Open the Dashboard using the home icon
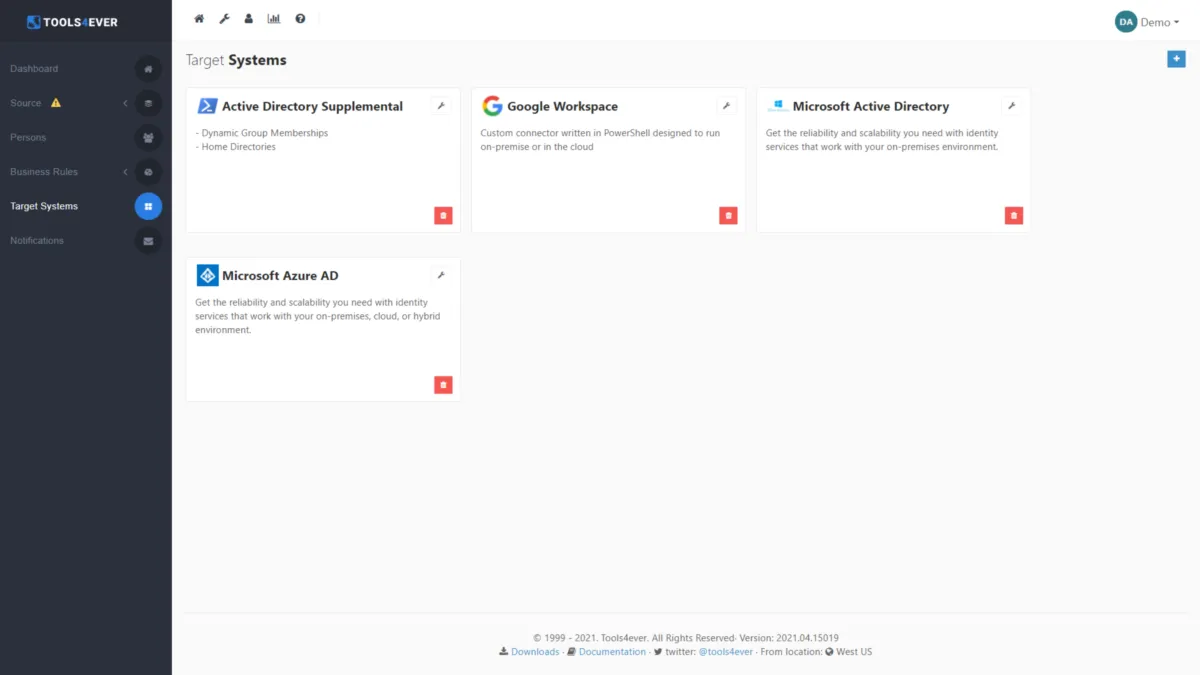Viewport: 1200px width, 675px height. (x=199, y=18)
